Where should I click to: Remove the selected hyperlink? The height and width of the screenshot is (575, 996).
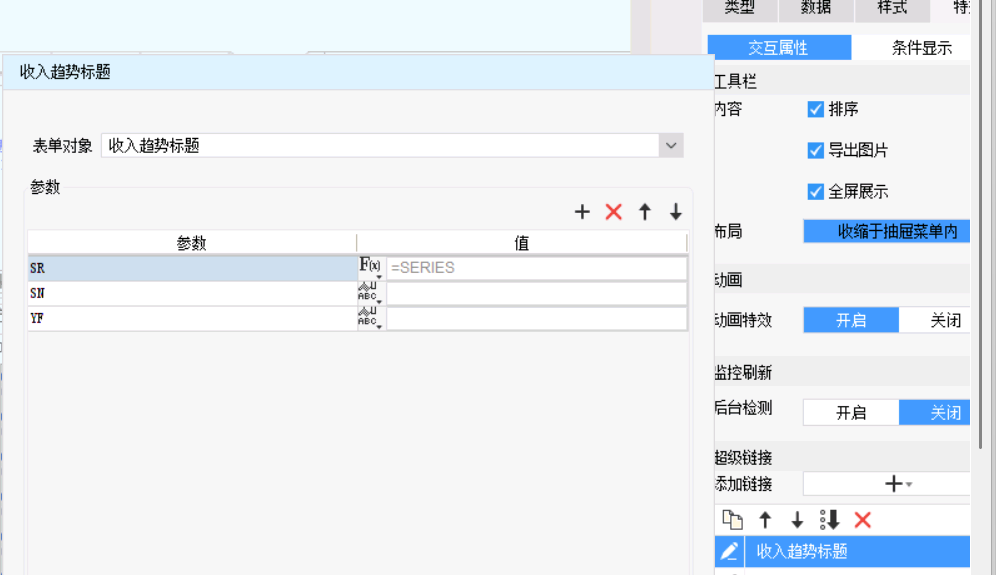pyautogui.click(x=863, y=520)
